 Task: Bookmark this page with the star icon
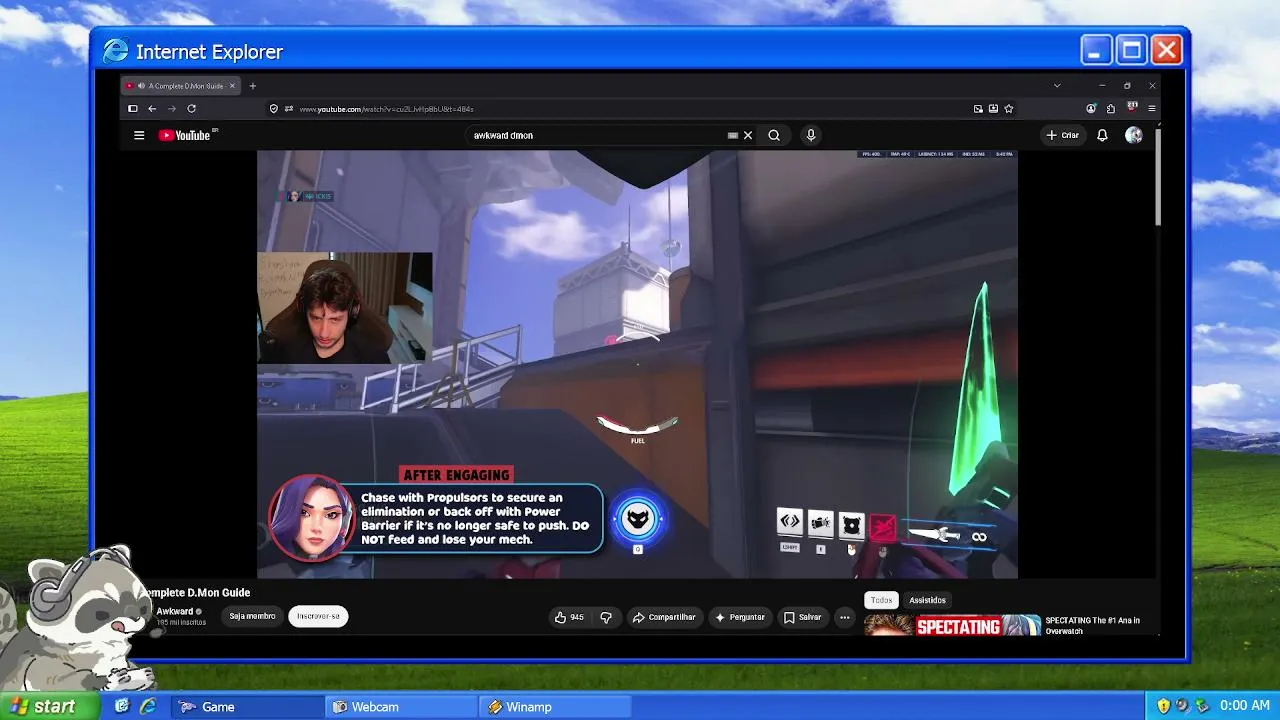(1009, 108)
